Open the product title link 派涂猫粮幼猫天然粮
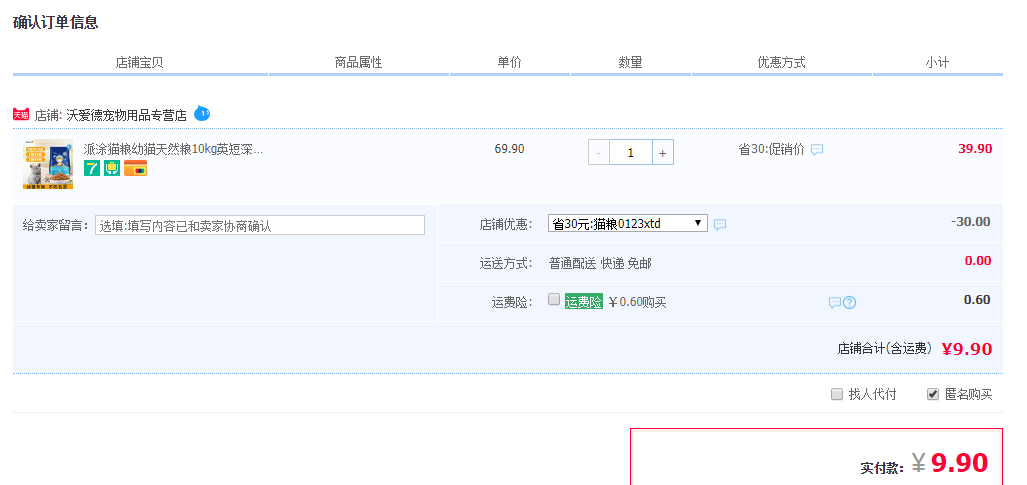1027x485 pixels. (x=173, y=149)
